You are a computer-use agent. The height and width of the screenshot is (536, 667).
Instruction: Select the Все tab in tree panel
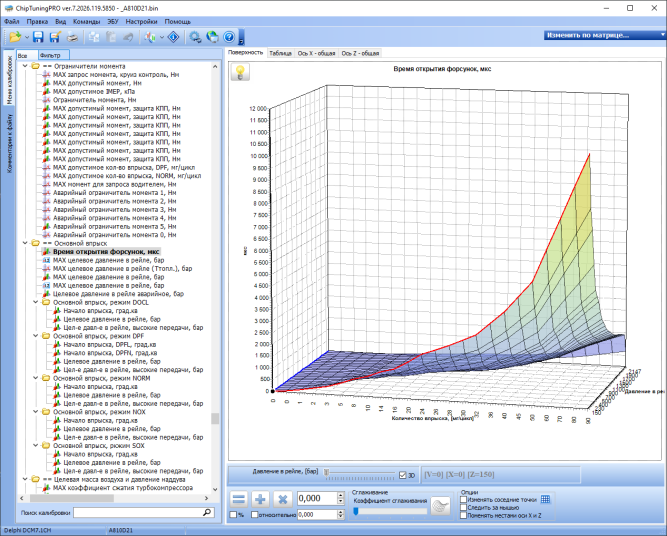(x=26, y=55)
